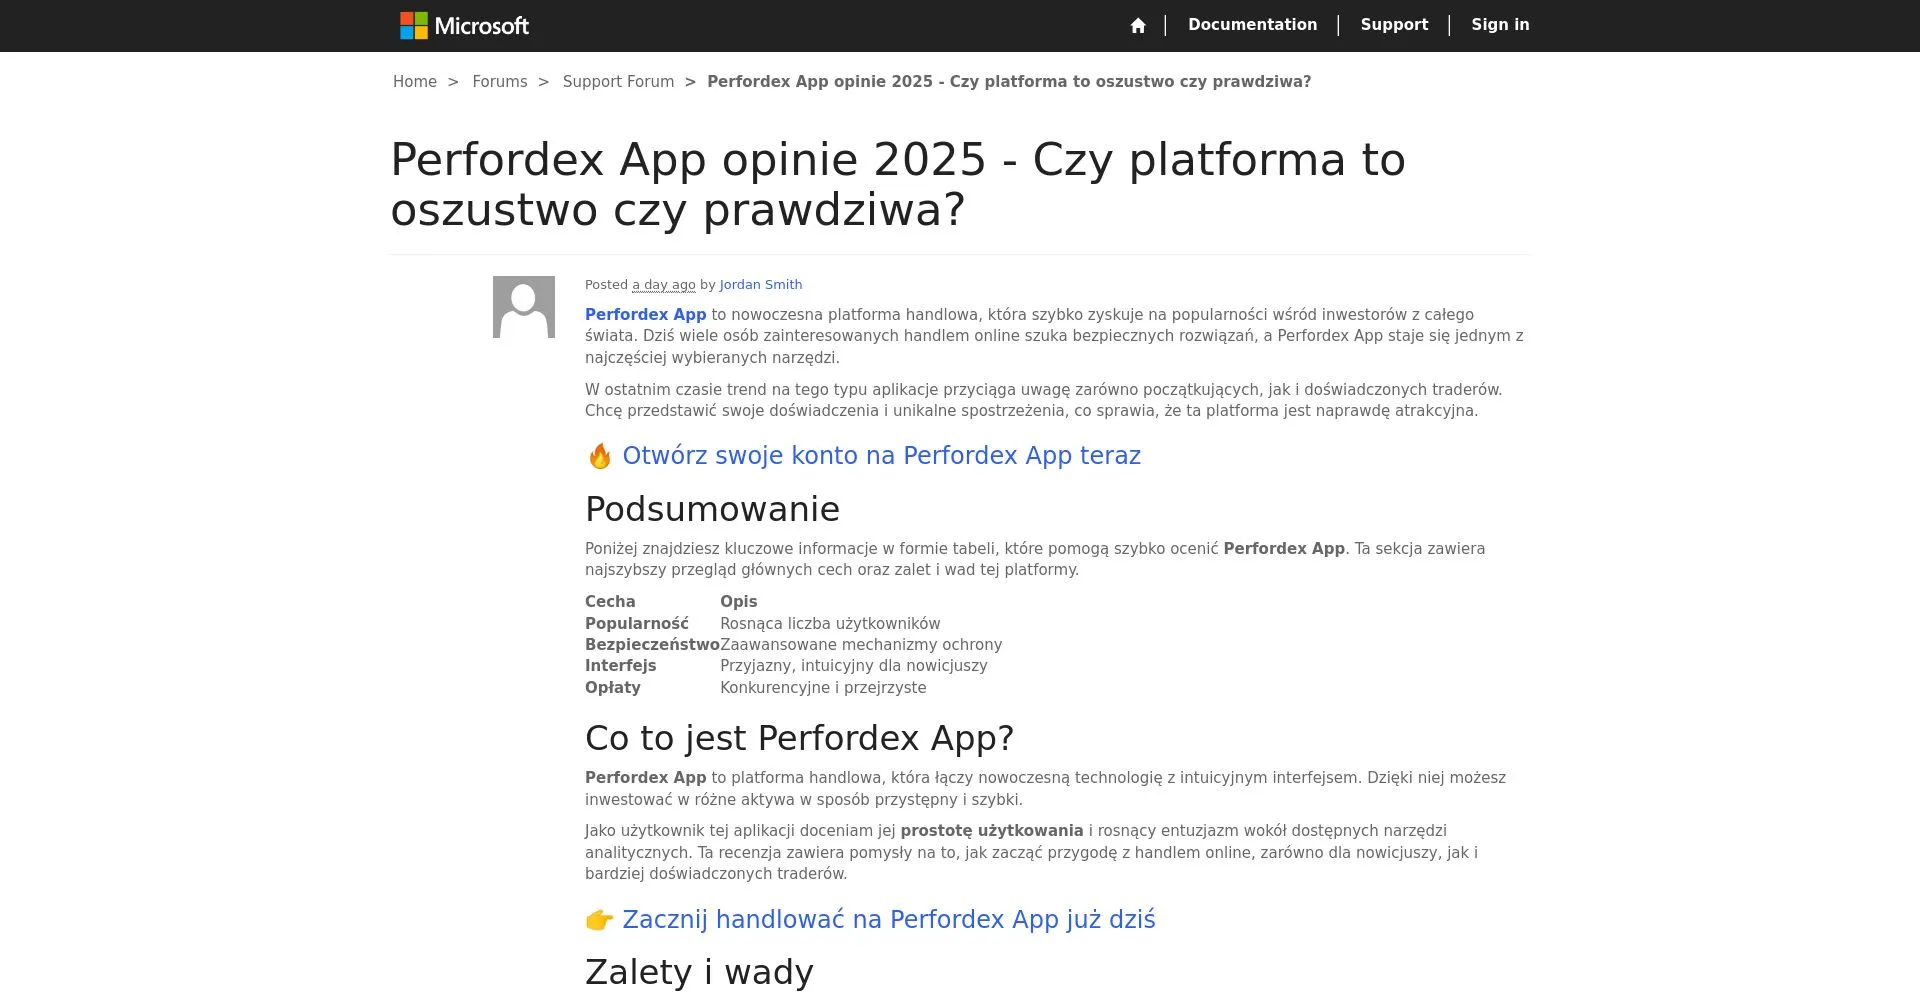Image resolution: width=1920 pixels, height=1000 pixels.
Task: Click the 'Zalety i wady' heading
Action: pyautogui.click(x=699, y=972)
